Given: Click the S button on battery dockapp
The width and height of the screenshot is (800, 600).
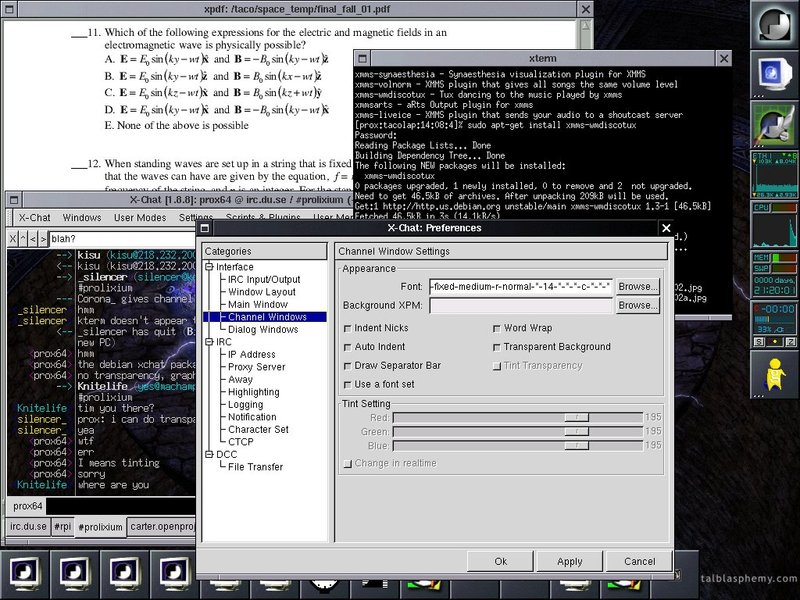Looking at the screenshot, I should point(759,342).
